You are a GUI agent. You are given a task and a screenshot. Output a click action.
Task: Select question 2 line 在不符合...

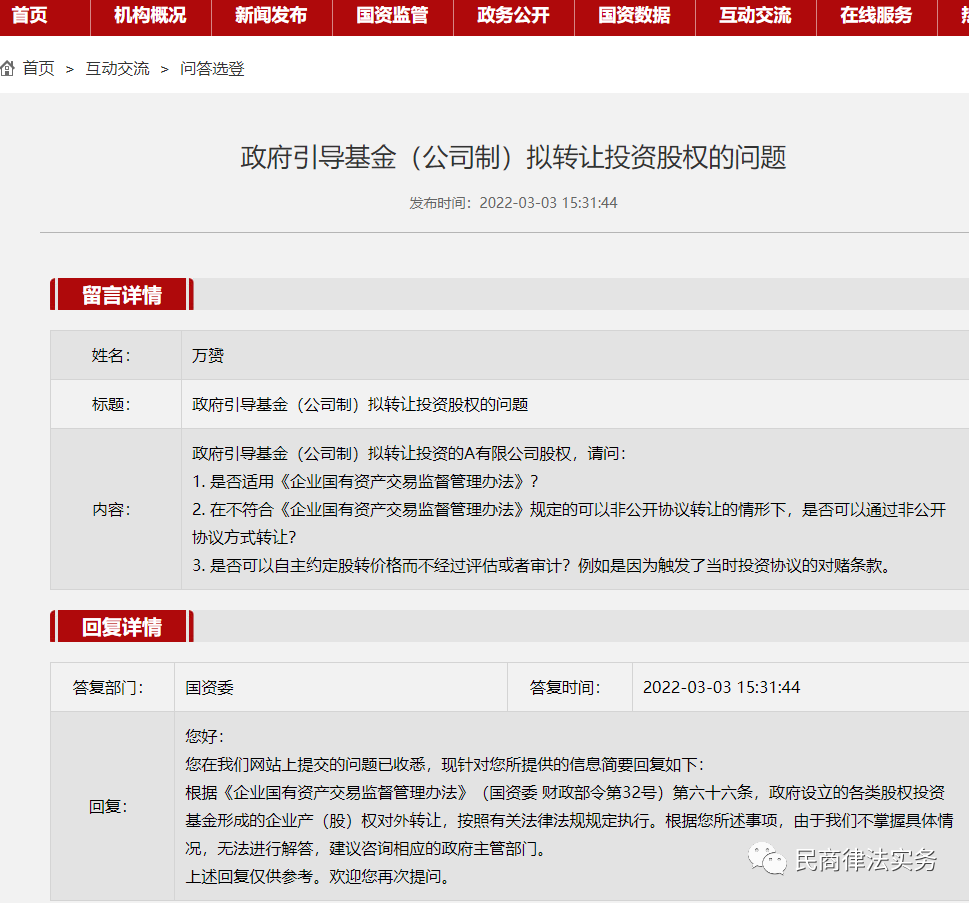tap(569, 509)
